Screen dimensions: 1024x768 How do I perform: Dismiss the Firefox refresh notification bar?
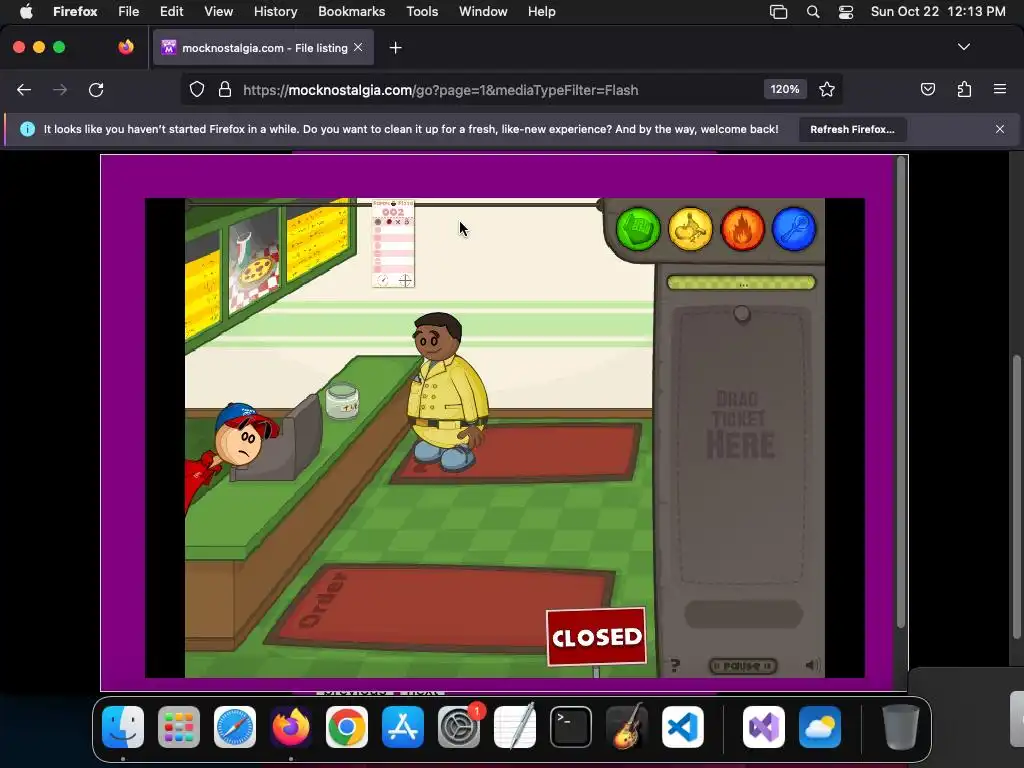[x=1000, y=129]
